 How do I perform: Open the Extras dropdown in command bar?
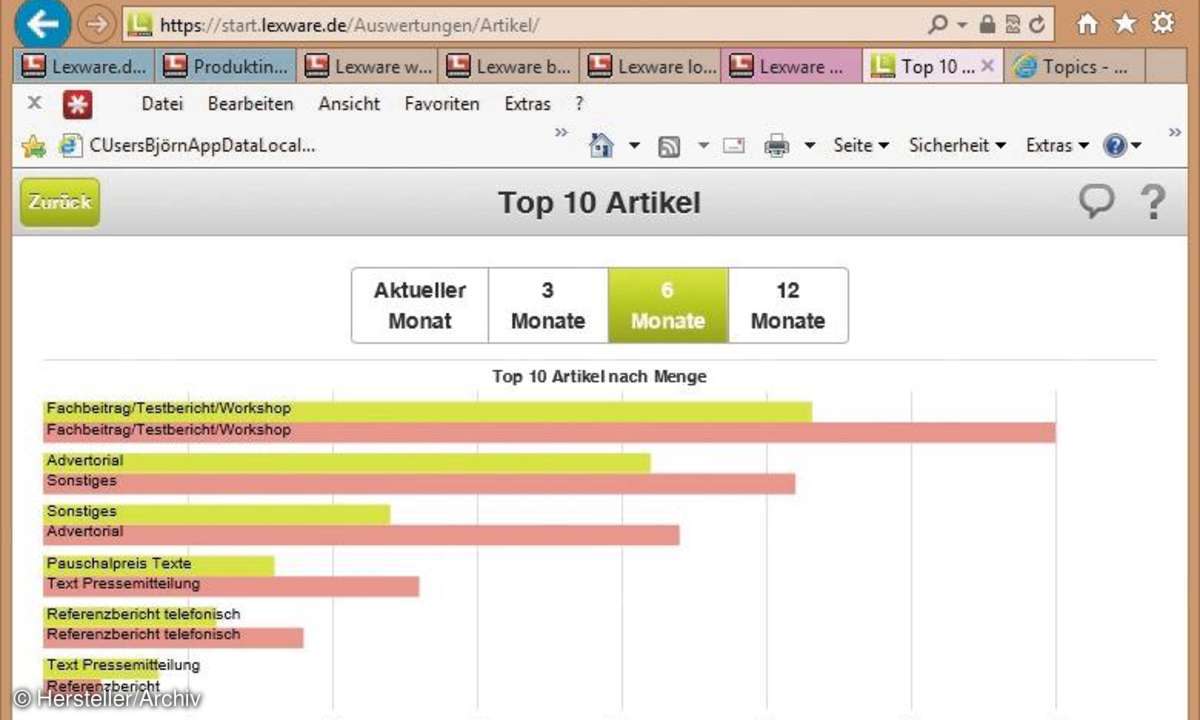pyautogui.click(x=1057, y=145)
